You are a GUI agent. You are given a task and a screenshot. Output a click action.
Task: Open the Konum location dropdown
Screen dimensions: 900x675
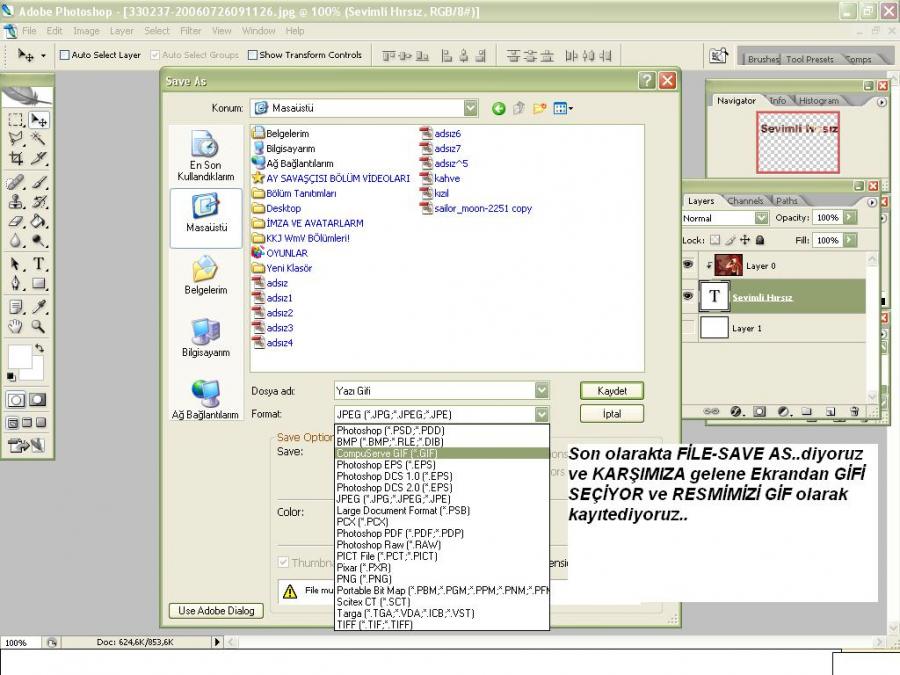click(471, 108)
